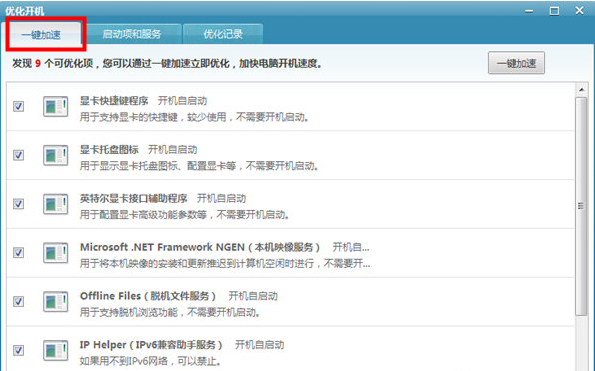
Task: Select the Offline Files（脱机文件服务）title
Action: pos(148,296)
